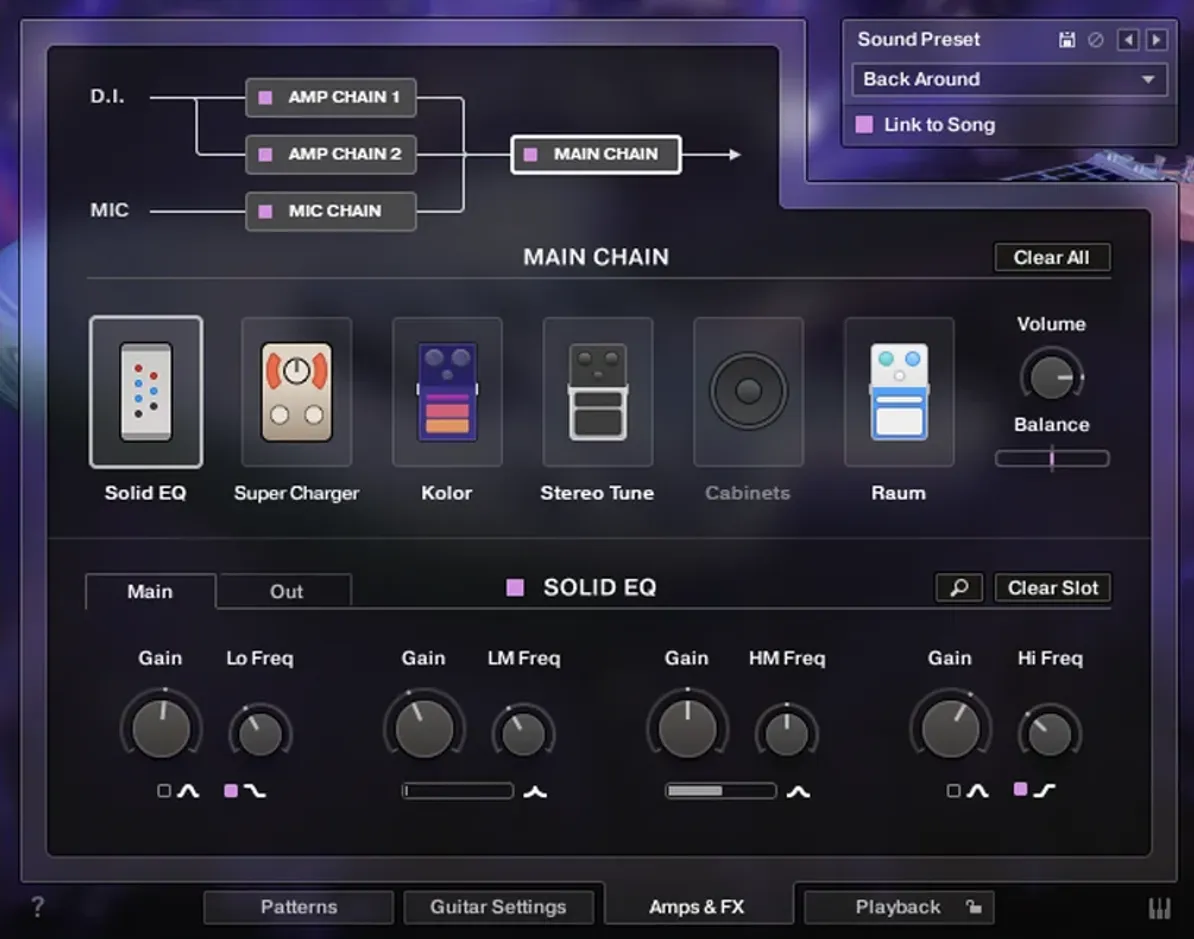The image size is (1194, 939).
Task: Open the Amps & FX tab
Action: click(697, 907)
